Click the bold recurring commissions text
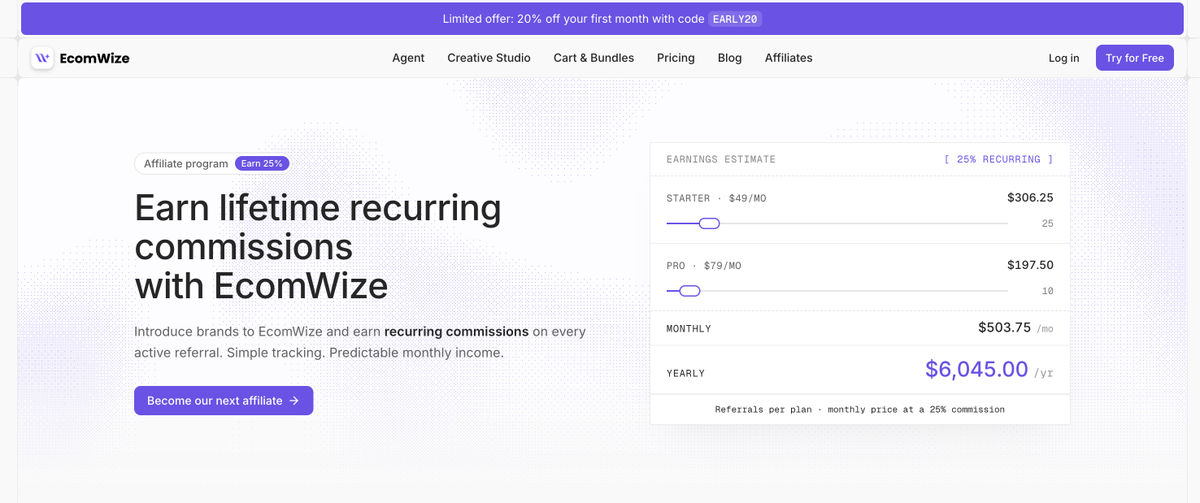Viewport: 1200px width, 503px height. [456, 331]
